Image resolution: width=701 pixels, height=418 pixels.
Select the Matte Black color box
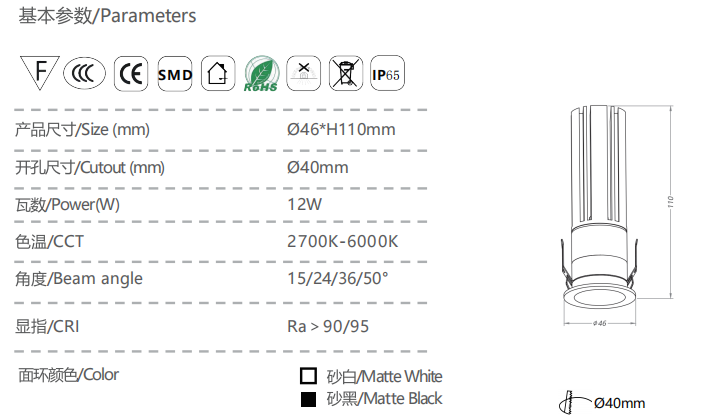click(308, 399)
